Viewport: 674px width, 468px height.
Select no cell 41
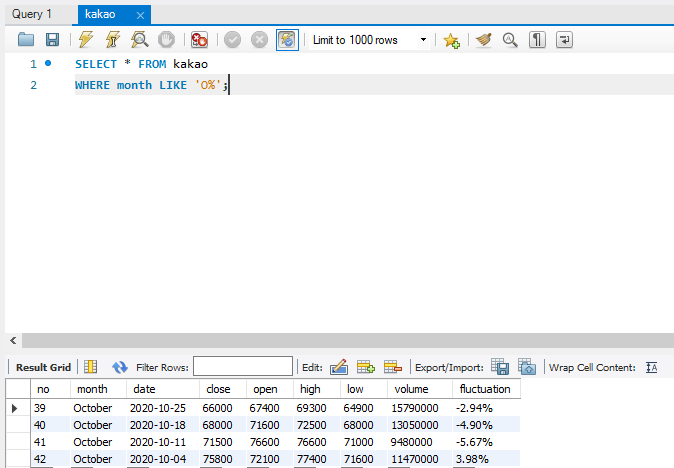click(x=50, y=442)
